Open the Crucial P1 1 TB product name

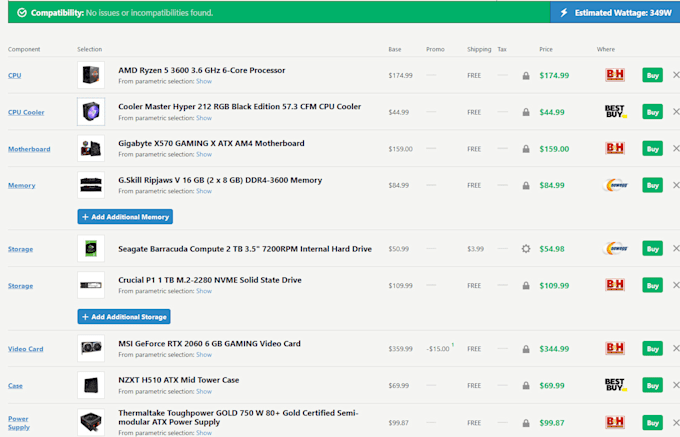pyautogui.click(x=210, y=280)
